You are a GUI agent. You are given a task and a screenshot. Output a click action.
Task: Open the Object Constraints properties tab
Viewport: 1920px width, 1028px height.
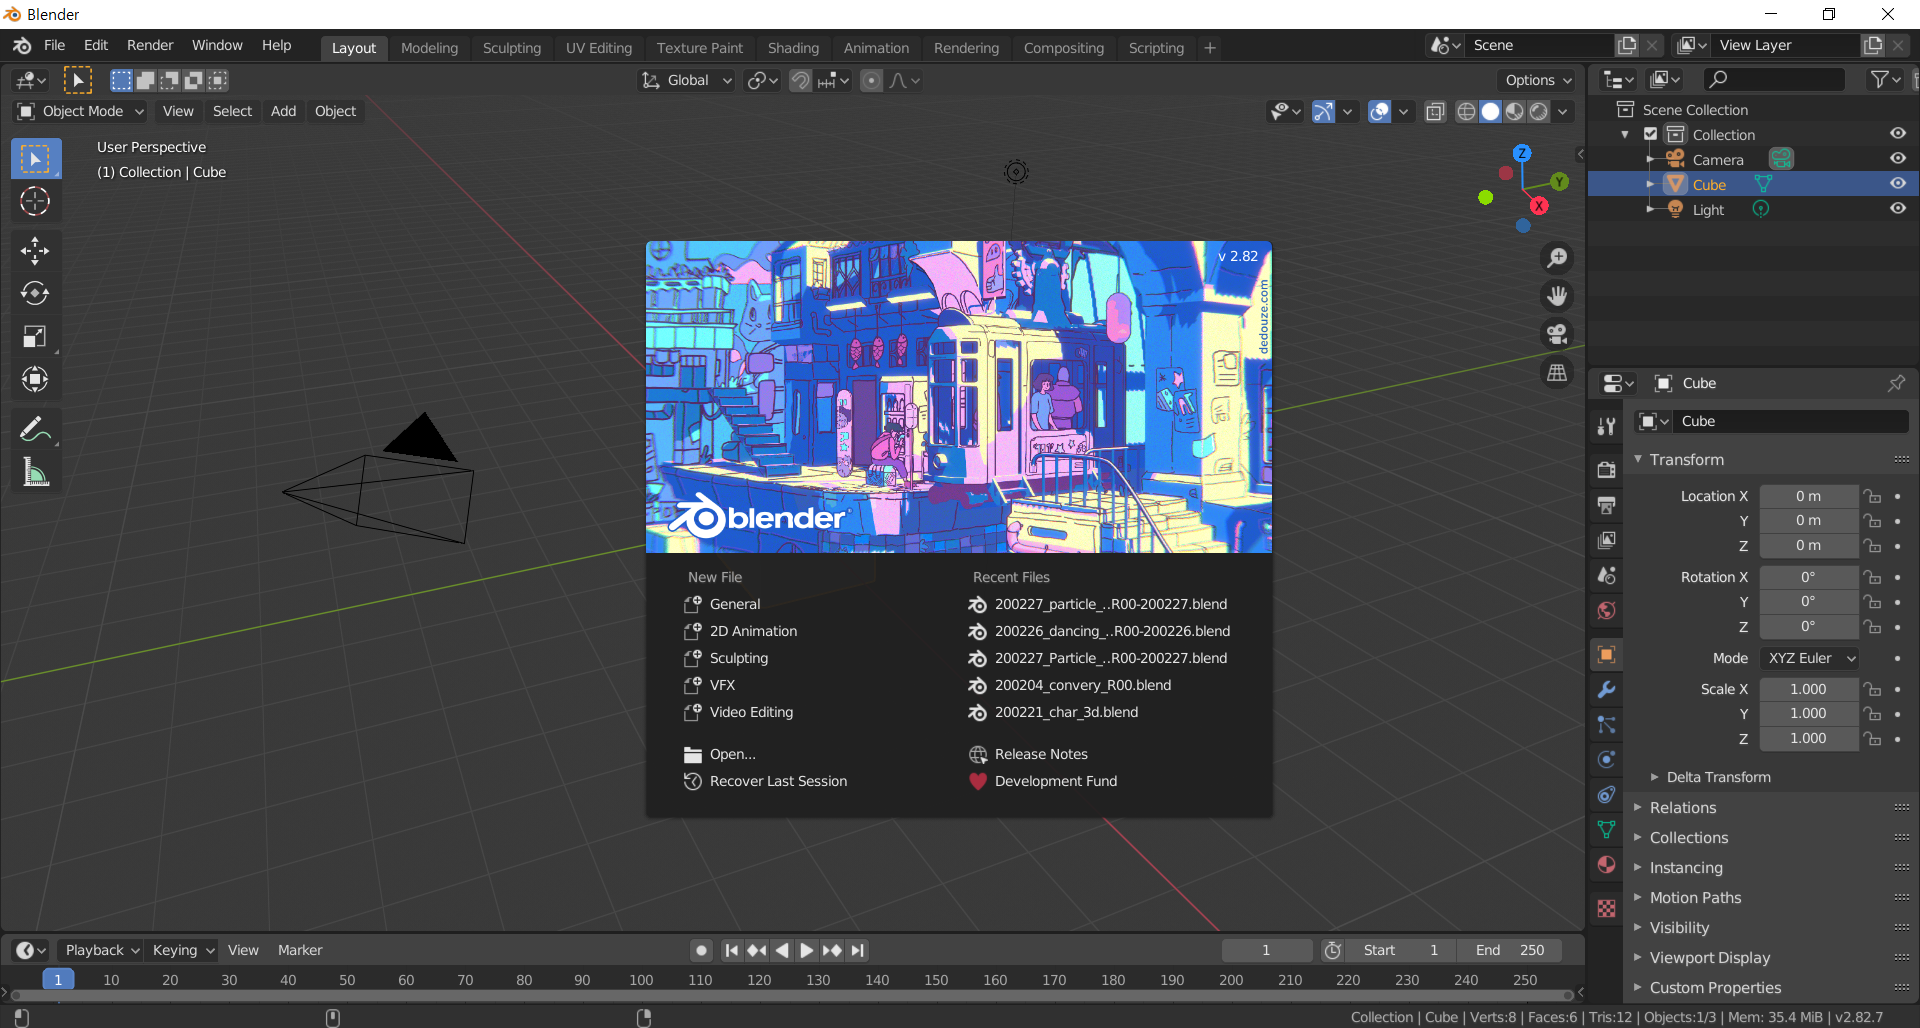(1606, 794)
